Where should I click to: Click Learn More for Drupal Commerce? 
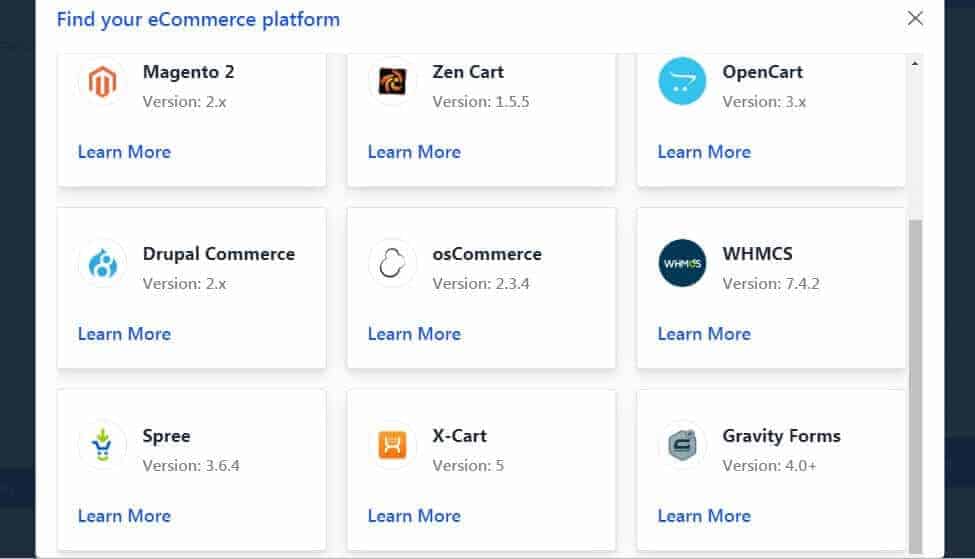pyautogui.click(x=124, y=334)
